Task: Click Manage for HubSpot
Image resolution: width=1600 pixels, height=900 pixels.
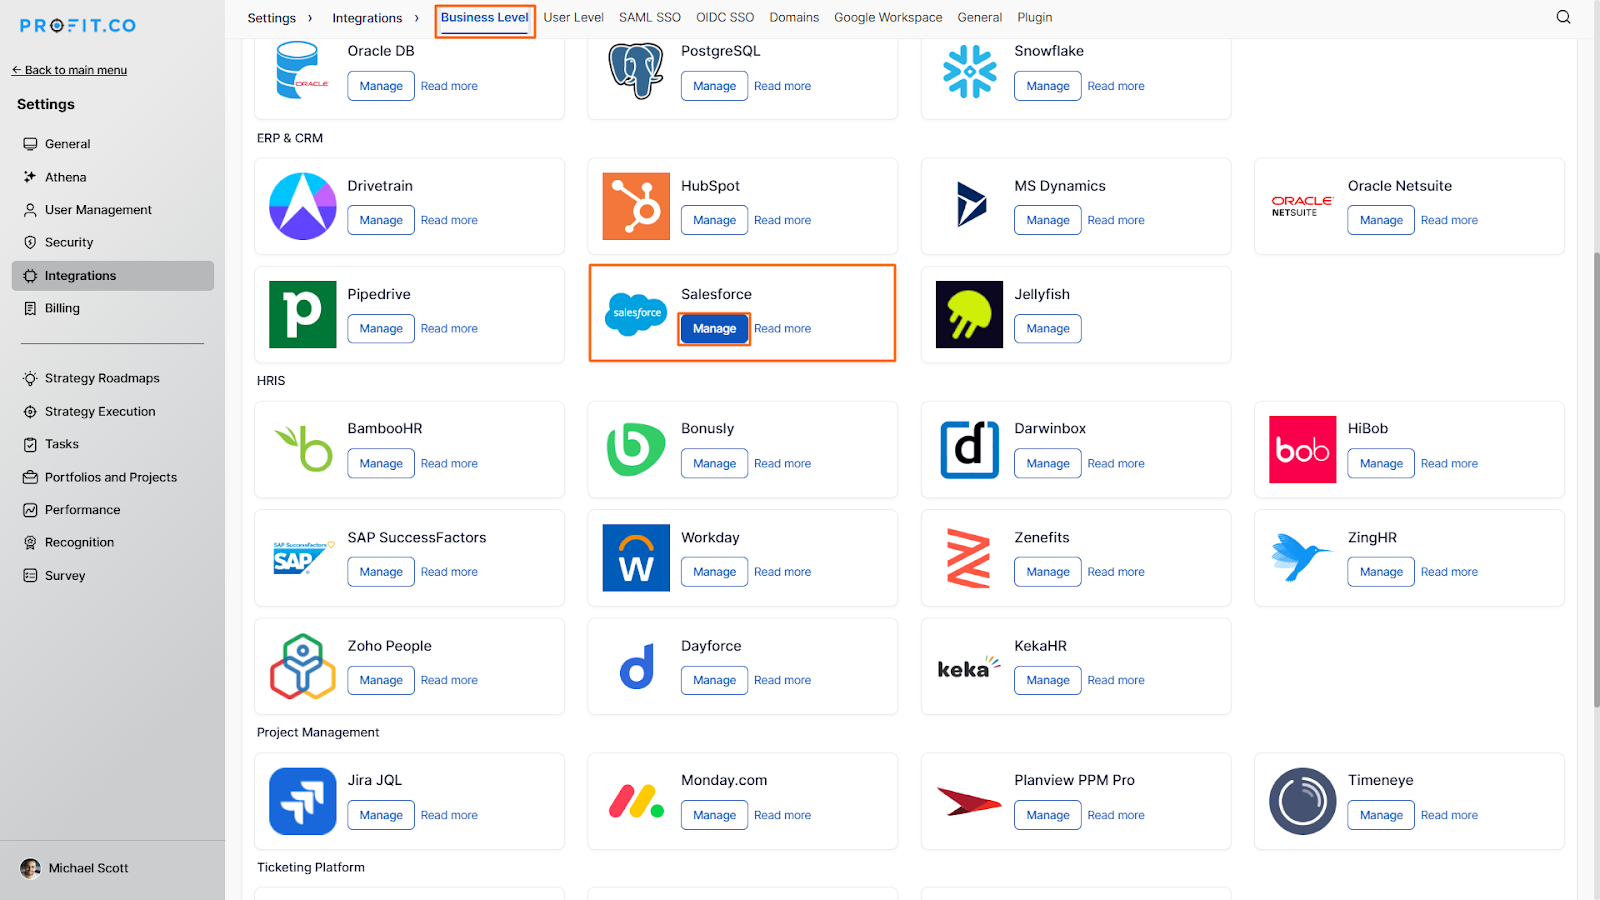Action: coord(714,220)
